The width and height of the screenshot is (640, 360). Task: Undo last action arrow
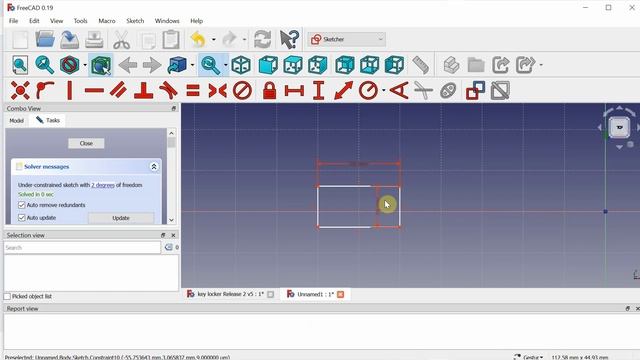tap(198, 40)
